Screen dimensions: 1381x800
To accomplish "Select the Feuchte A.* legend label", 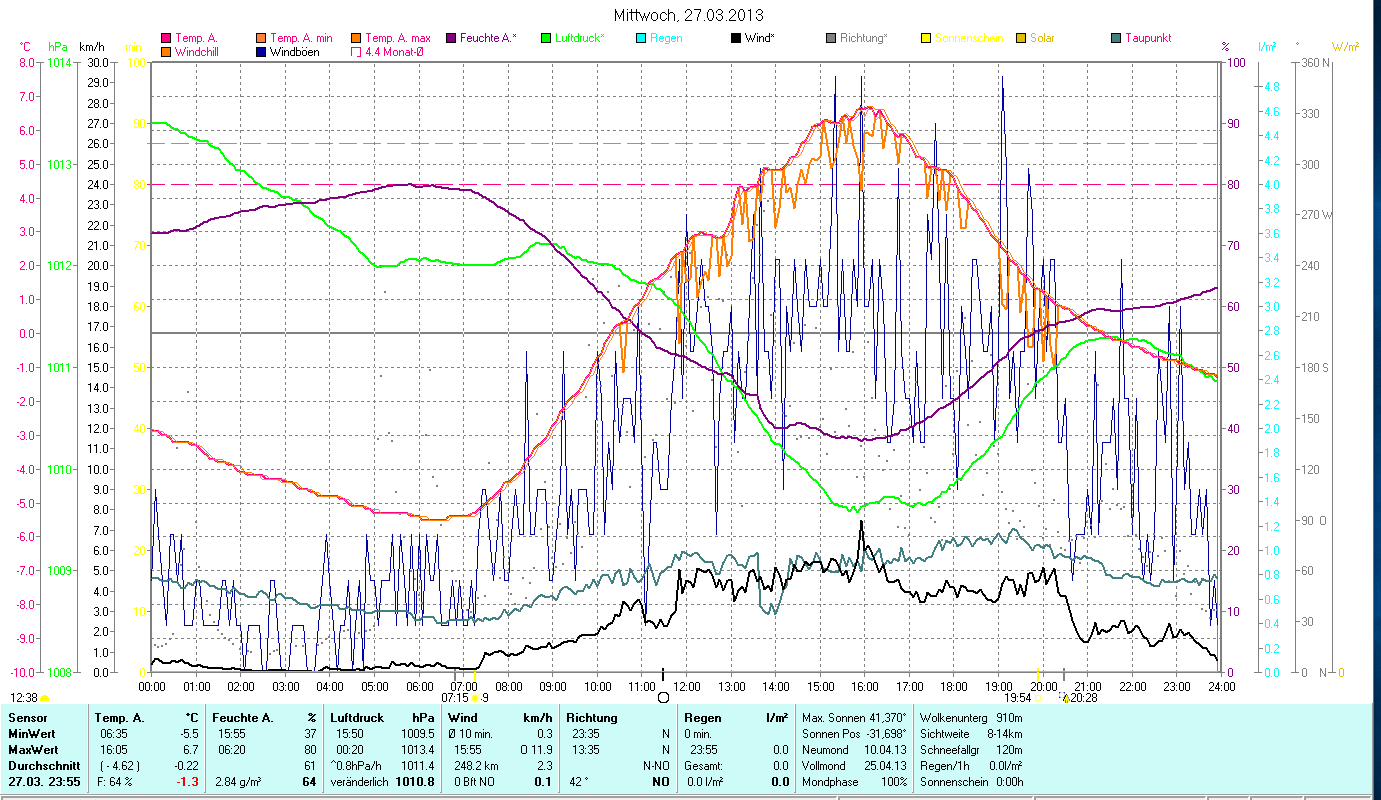I will click(488, 38).
